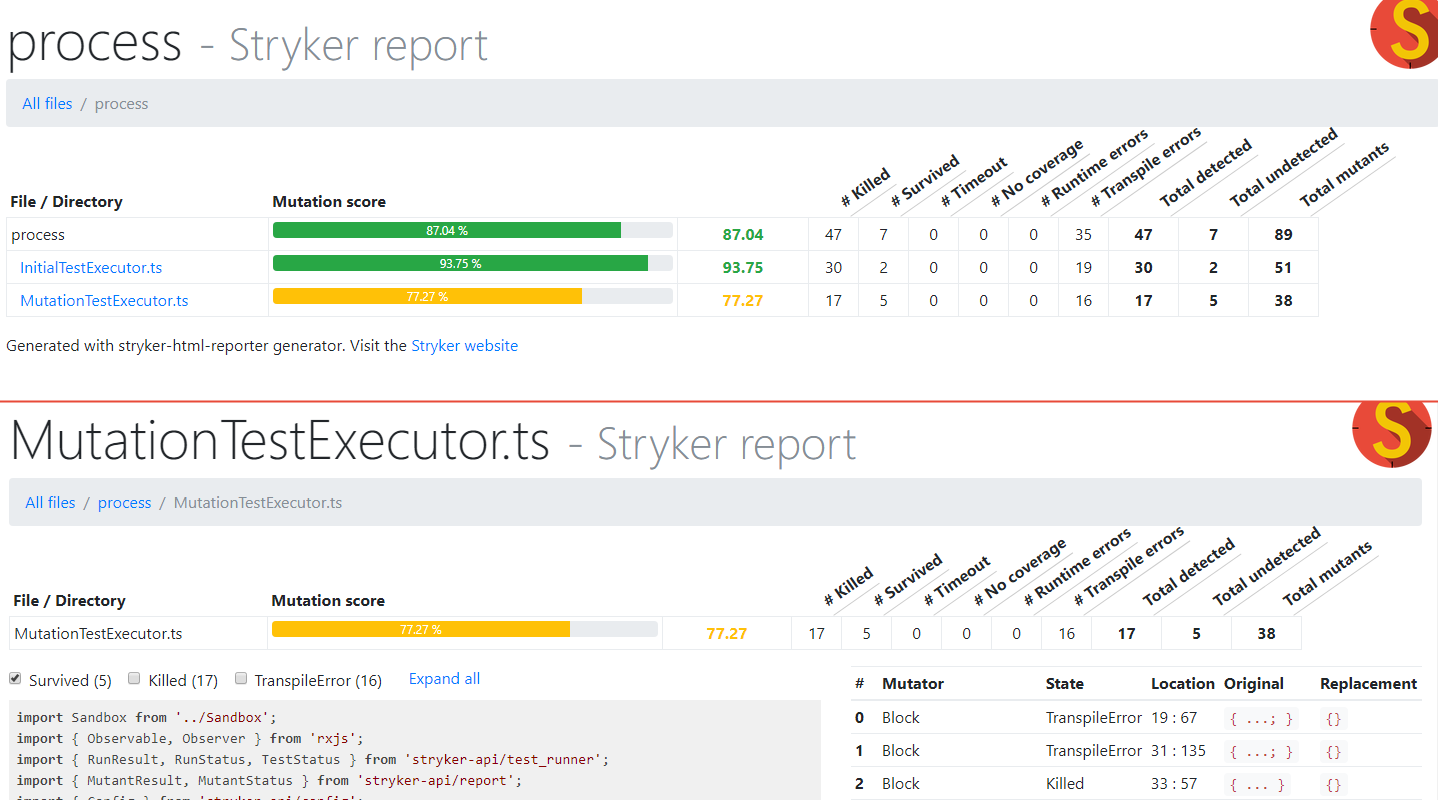Select mutant row 0 Block TranspileError
Screen dimensions: 1438x800
point(1135,717)
